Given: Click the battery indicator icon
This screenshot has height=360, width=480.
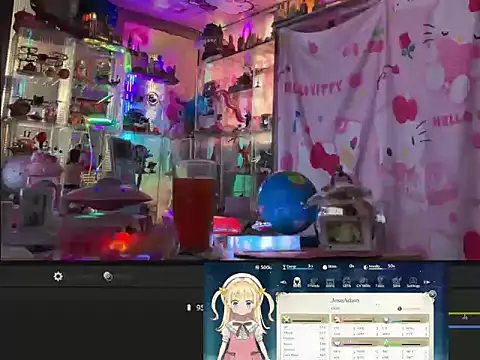Looking at the screenshot, I should coord(189,307).
